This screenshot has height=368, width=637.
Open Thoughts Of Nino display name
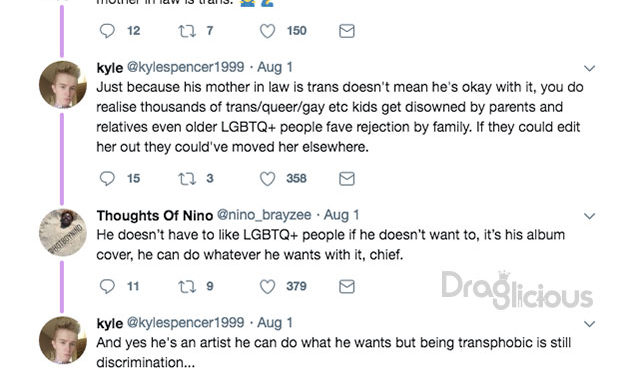[155, 215]
